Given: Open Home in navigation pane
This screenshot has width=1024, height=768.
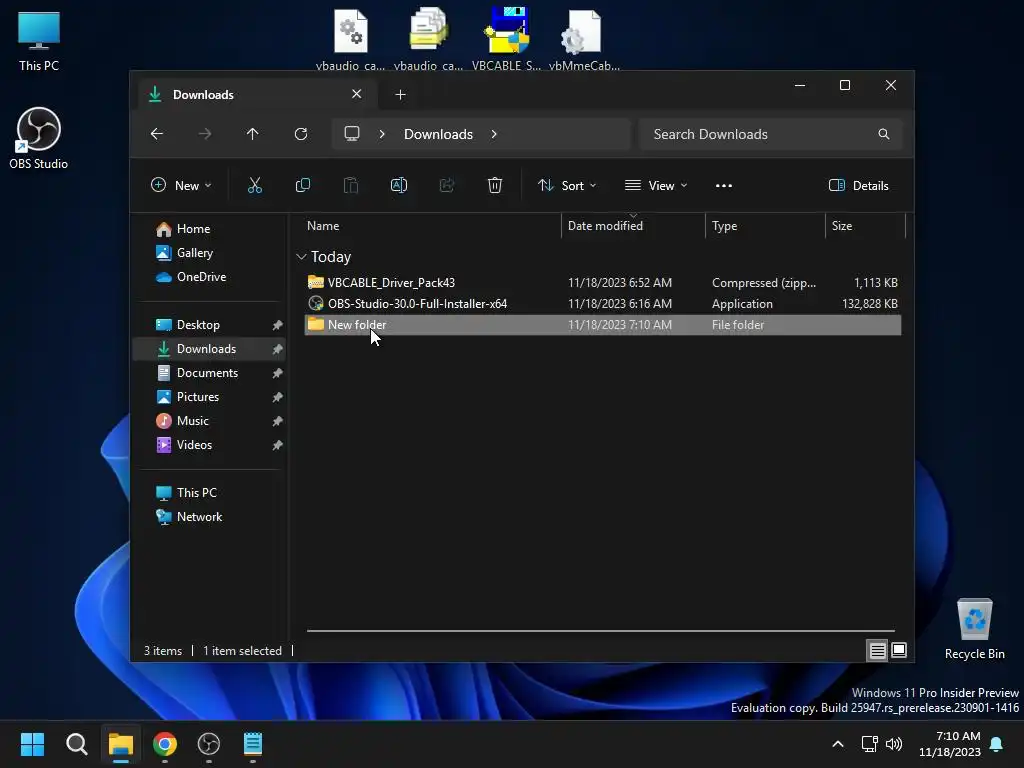Looking at the screenshot, I should [183, 229].
